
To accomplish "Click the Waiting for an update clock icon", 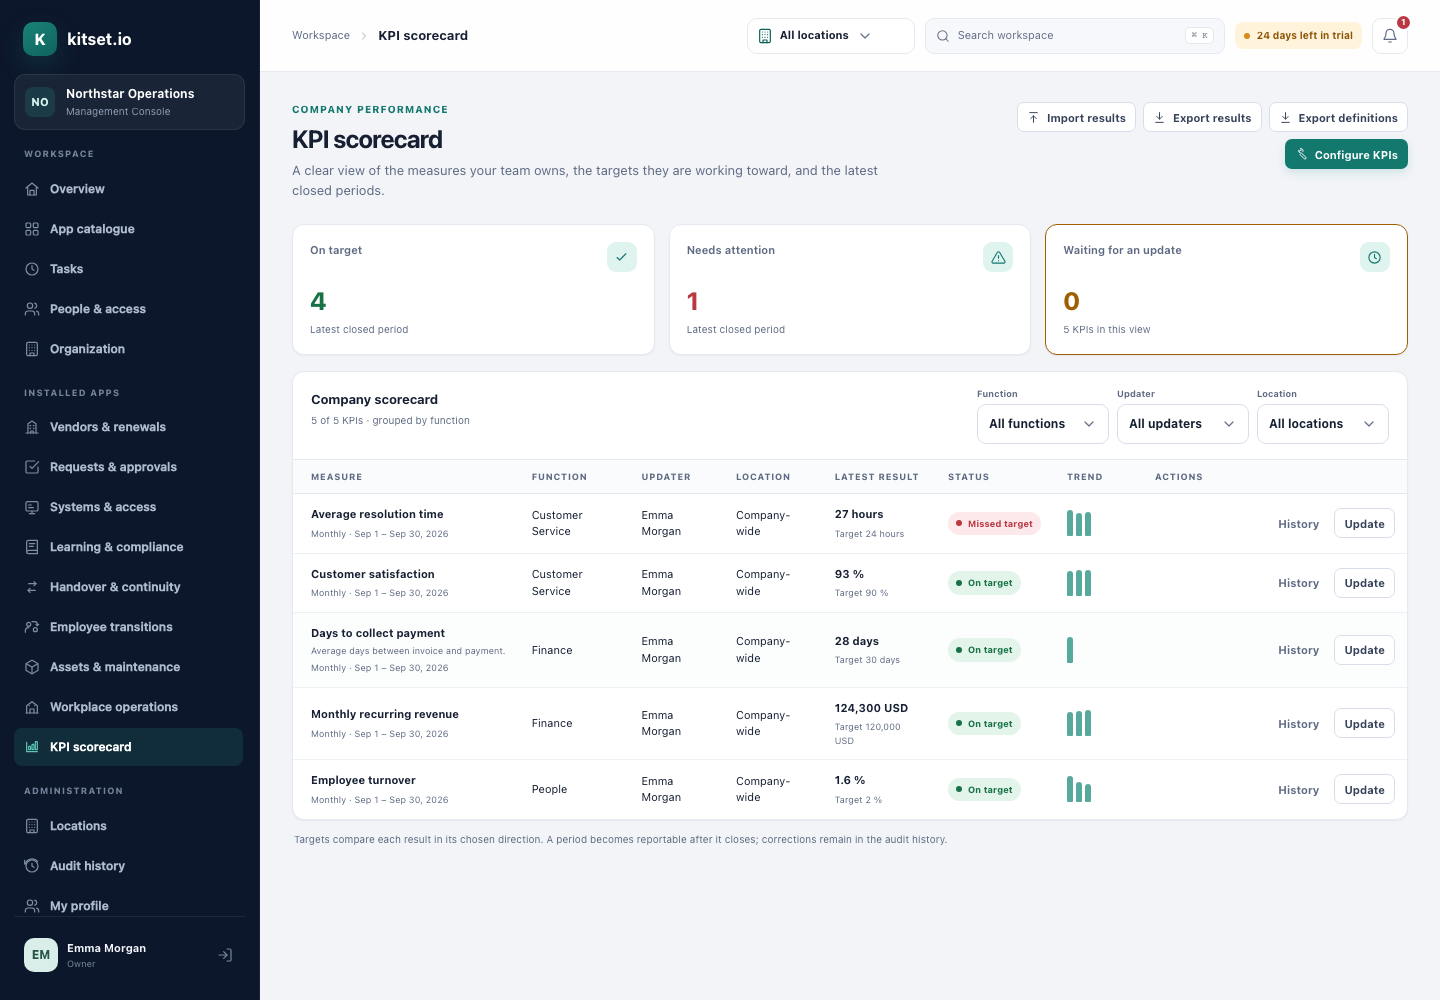I will [1375, 257].
